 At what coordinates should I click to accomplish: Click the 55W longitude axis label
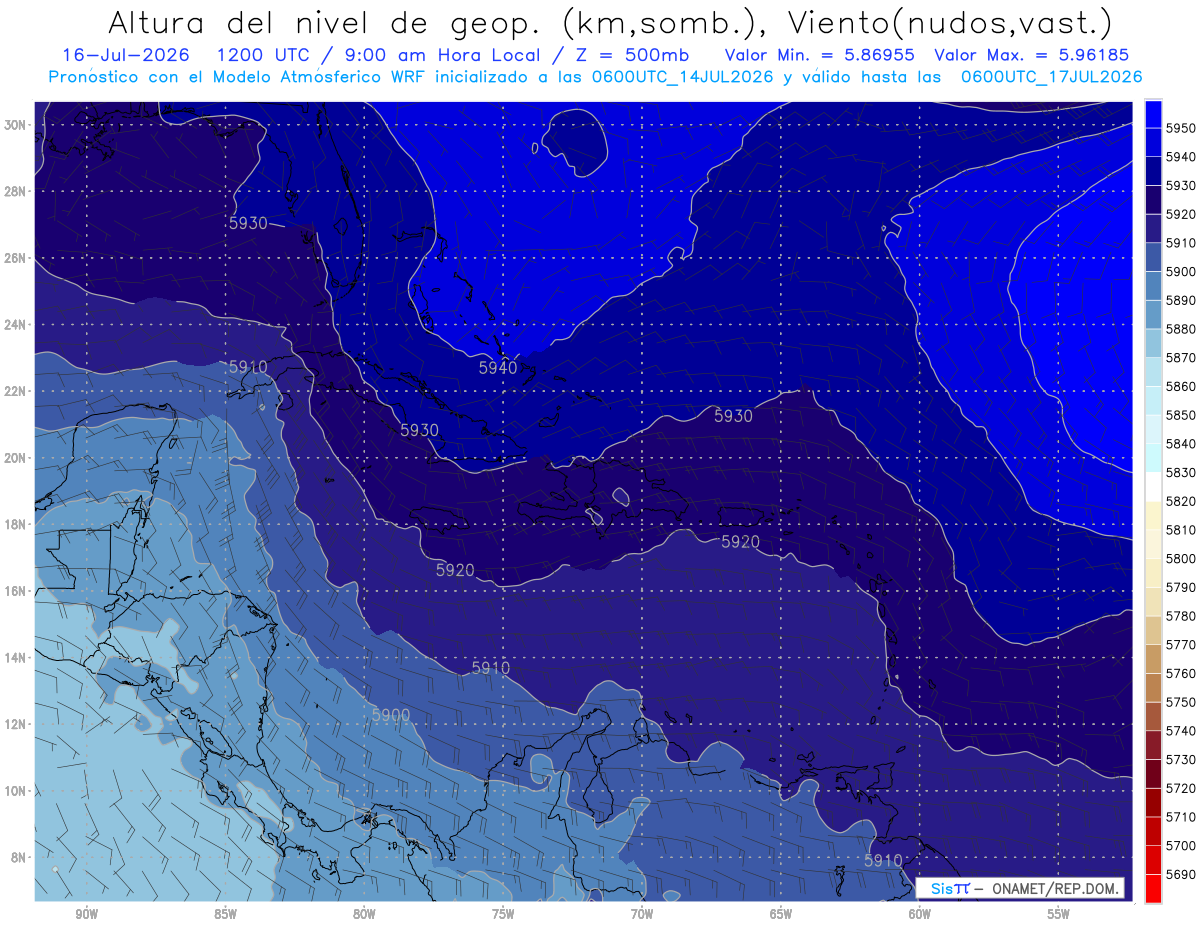1059,914
